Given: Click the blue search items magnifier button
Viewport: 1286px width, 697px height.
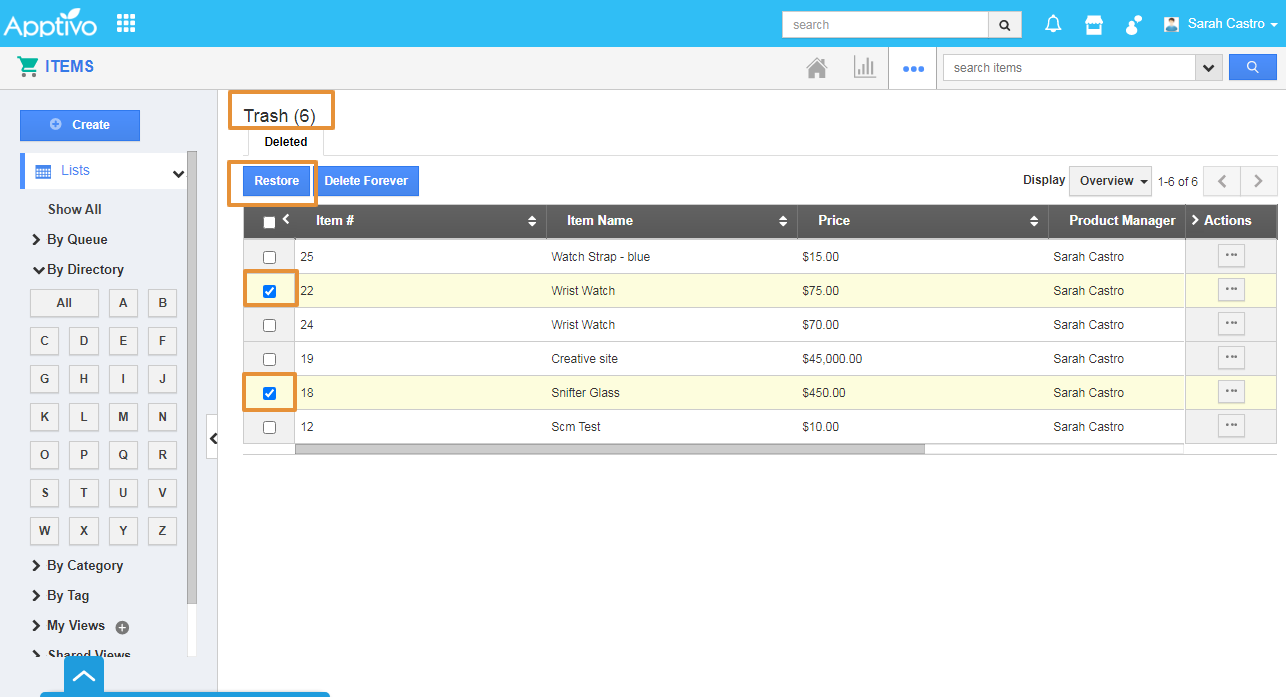Looking at the screenshot, I should tap(1252, 68).
